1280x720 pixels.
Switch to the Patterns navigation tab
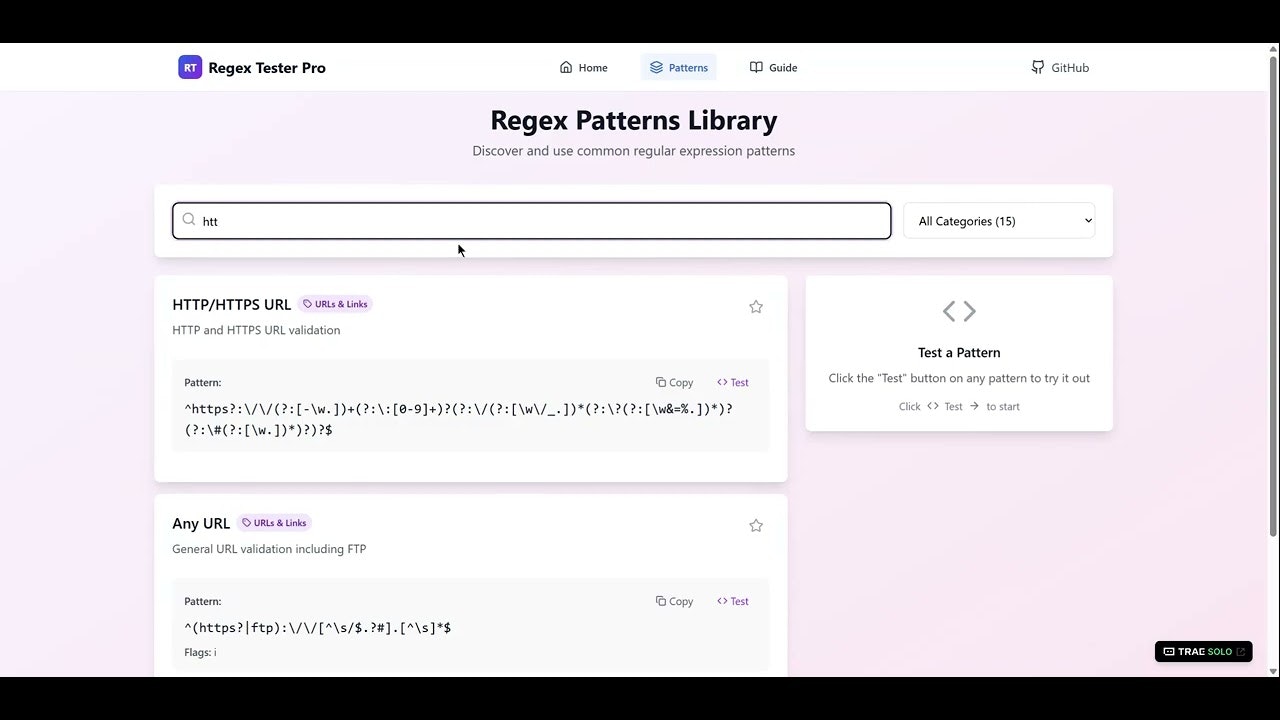tap(679, 67)
